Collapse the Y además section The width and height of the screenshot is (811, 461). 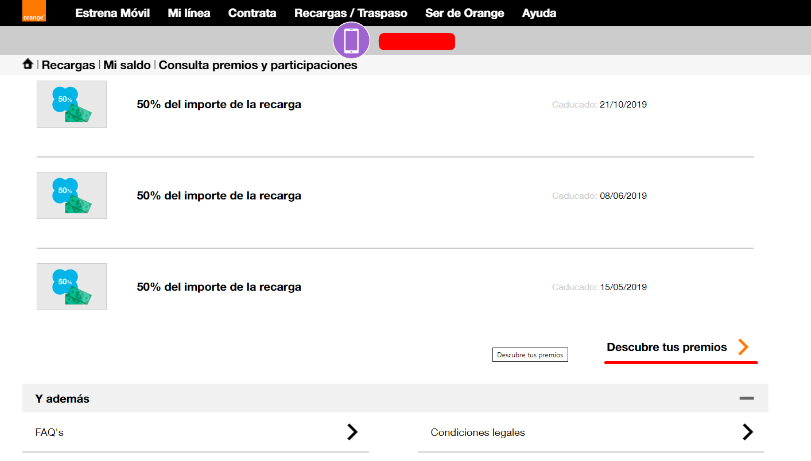(746, 398)
